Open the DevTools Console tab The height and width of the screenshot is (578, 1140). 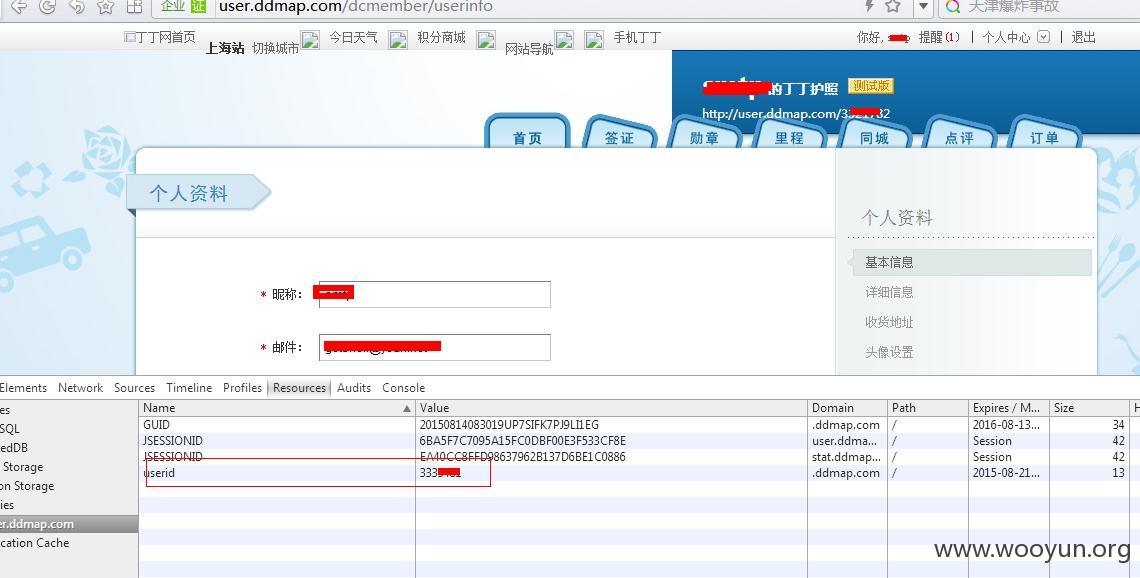pyautogui.click(x=404, y=388)
